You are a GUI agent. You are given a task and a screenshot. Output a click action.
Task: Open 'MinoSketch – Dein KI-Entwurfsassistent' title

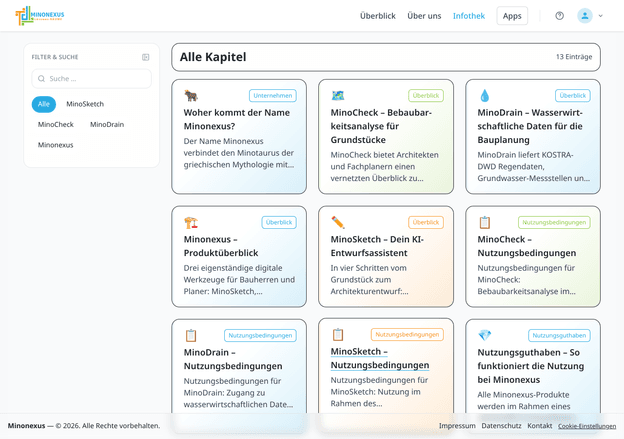click(x=377, y=246)
